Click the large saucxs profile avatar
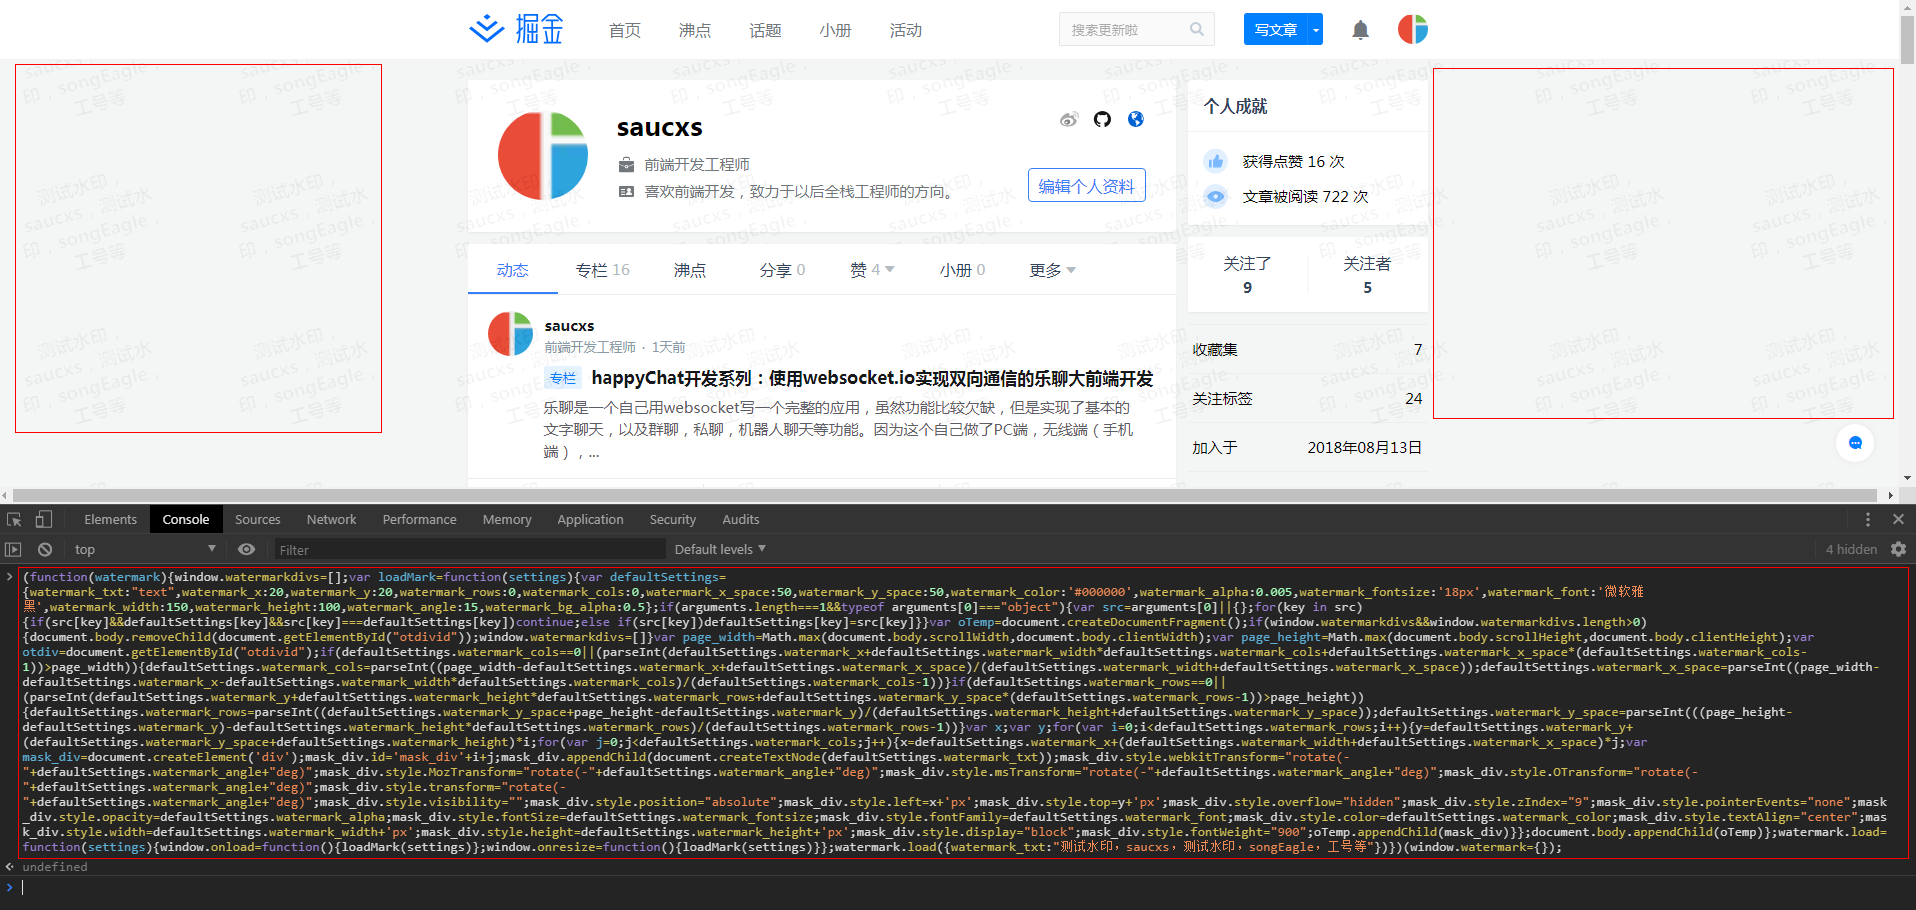The width and height of the screenshot is (1916, 910). (x=543, y=156)
